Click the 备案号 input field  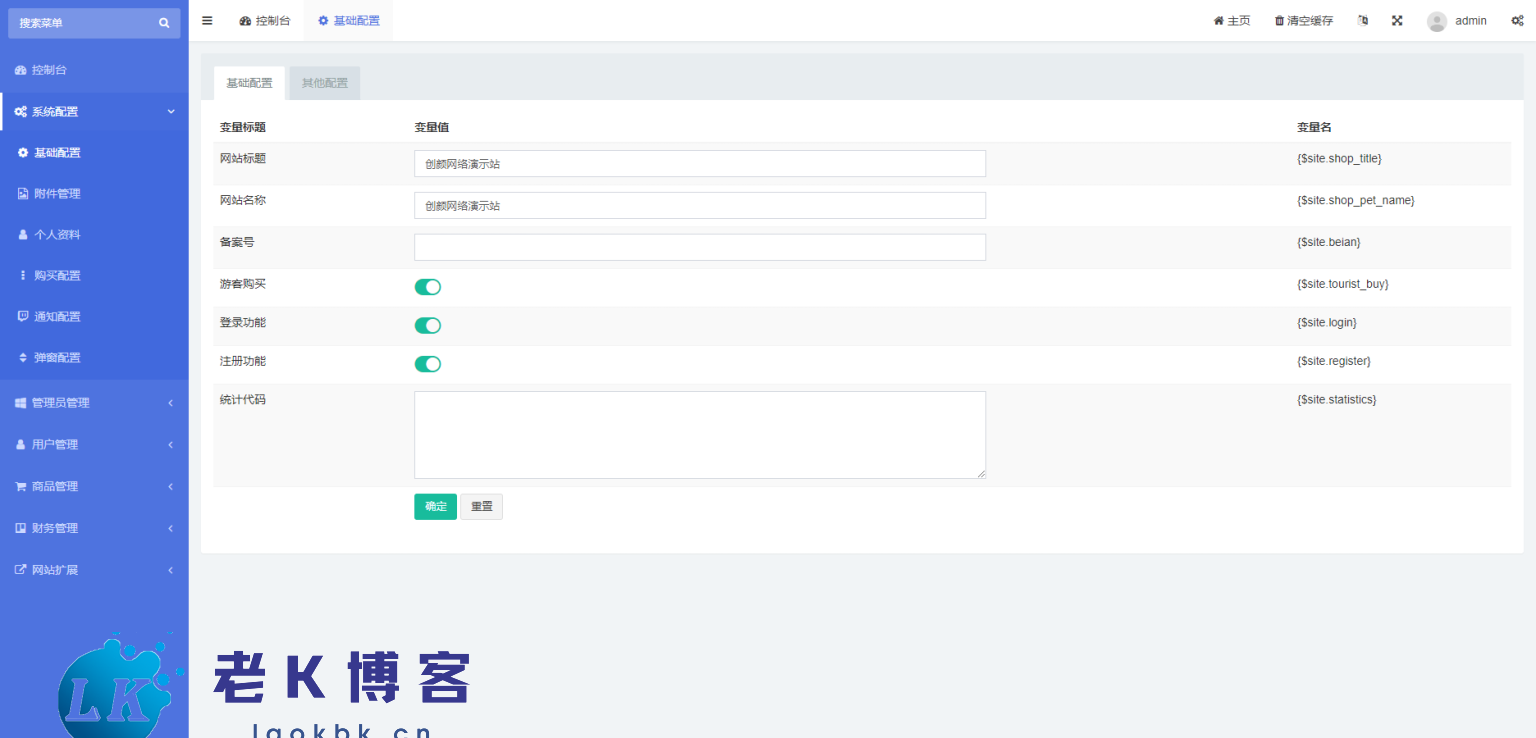[700, 247]
